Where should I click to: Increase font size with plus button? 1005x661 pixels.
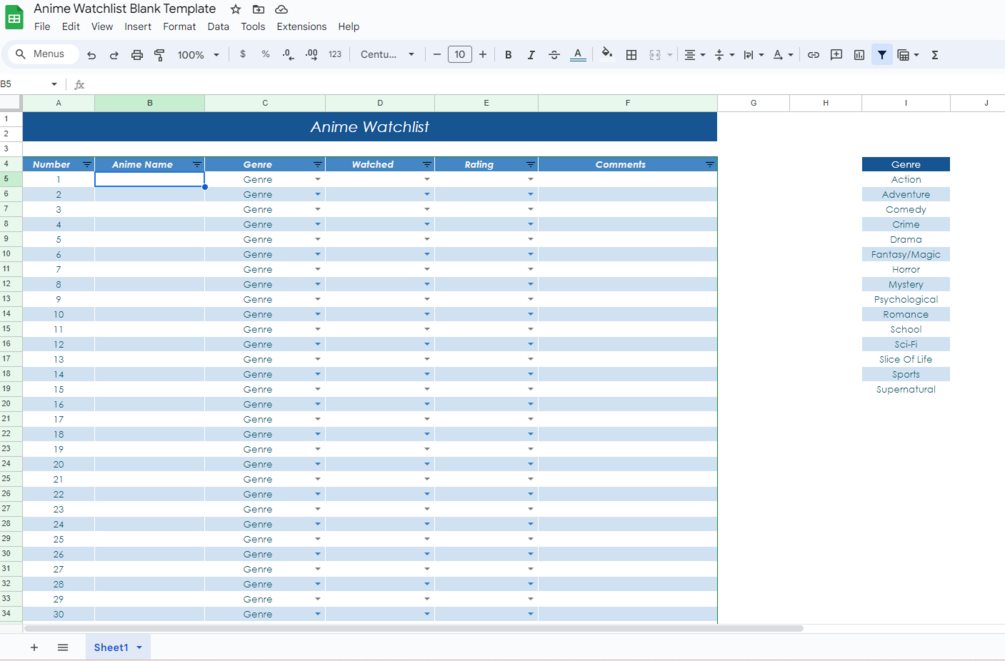click(x=483, y=55)
